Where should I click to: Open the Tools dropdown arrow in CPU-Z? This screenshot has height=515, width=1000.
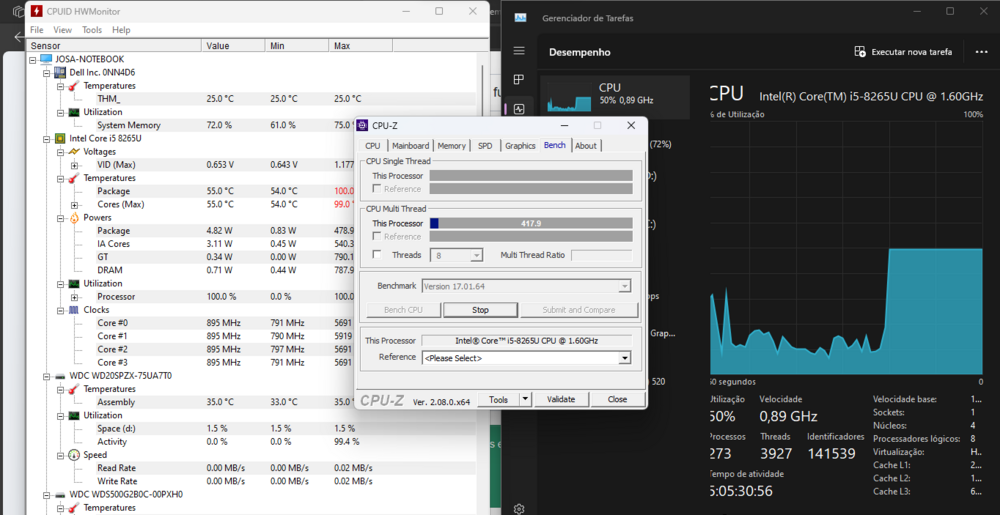525,399
